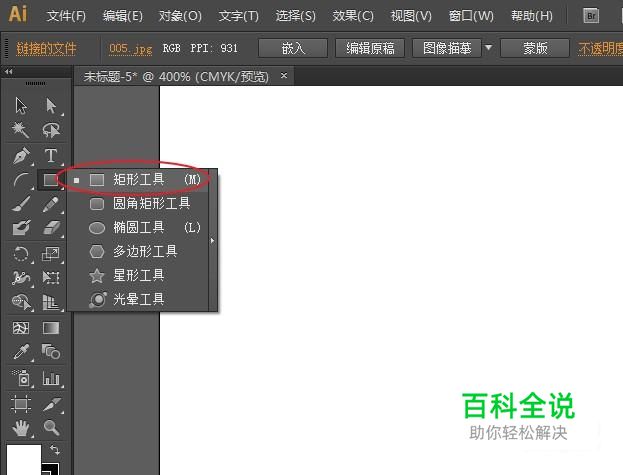Choose 矩形工具 from the flyout
Viewport: 623px width, 475px height.
point(137,180)
